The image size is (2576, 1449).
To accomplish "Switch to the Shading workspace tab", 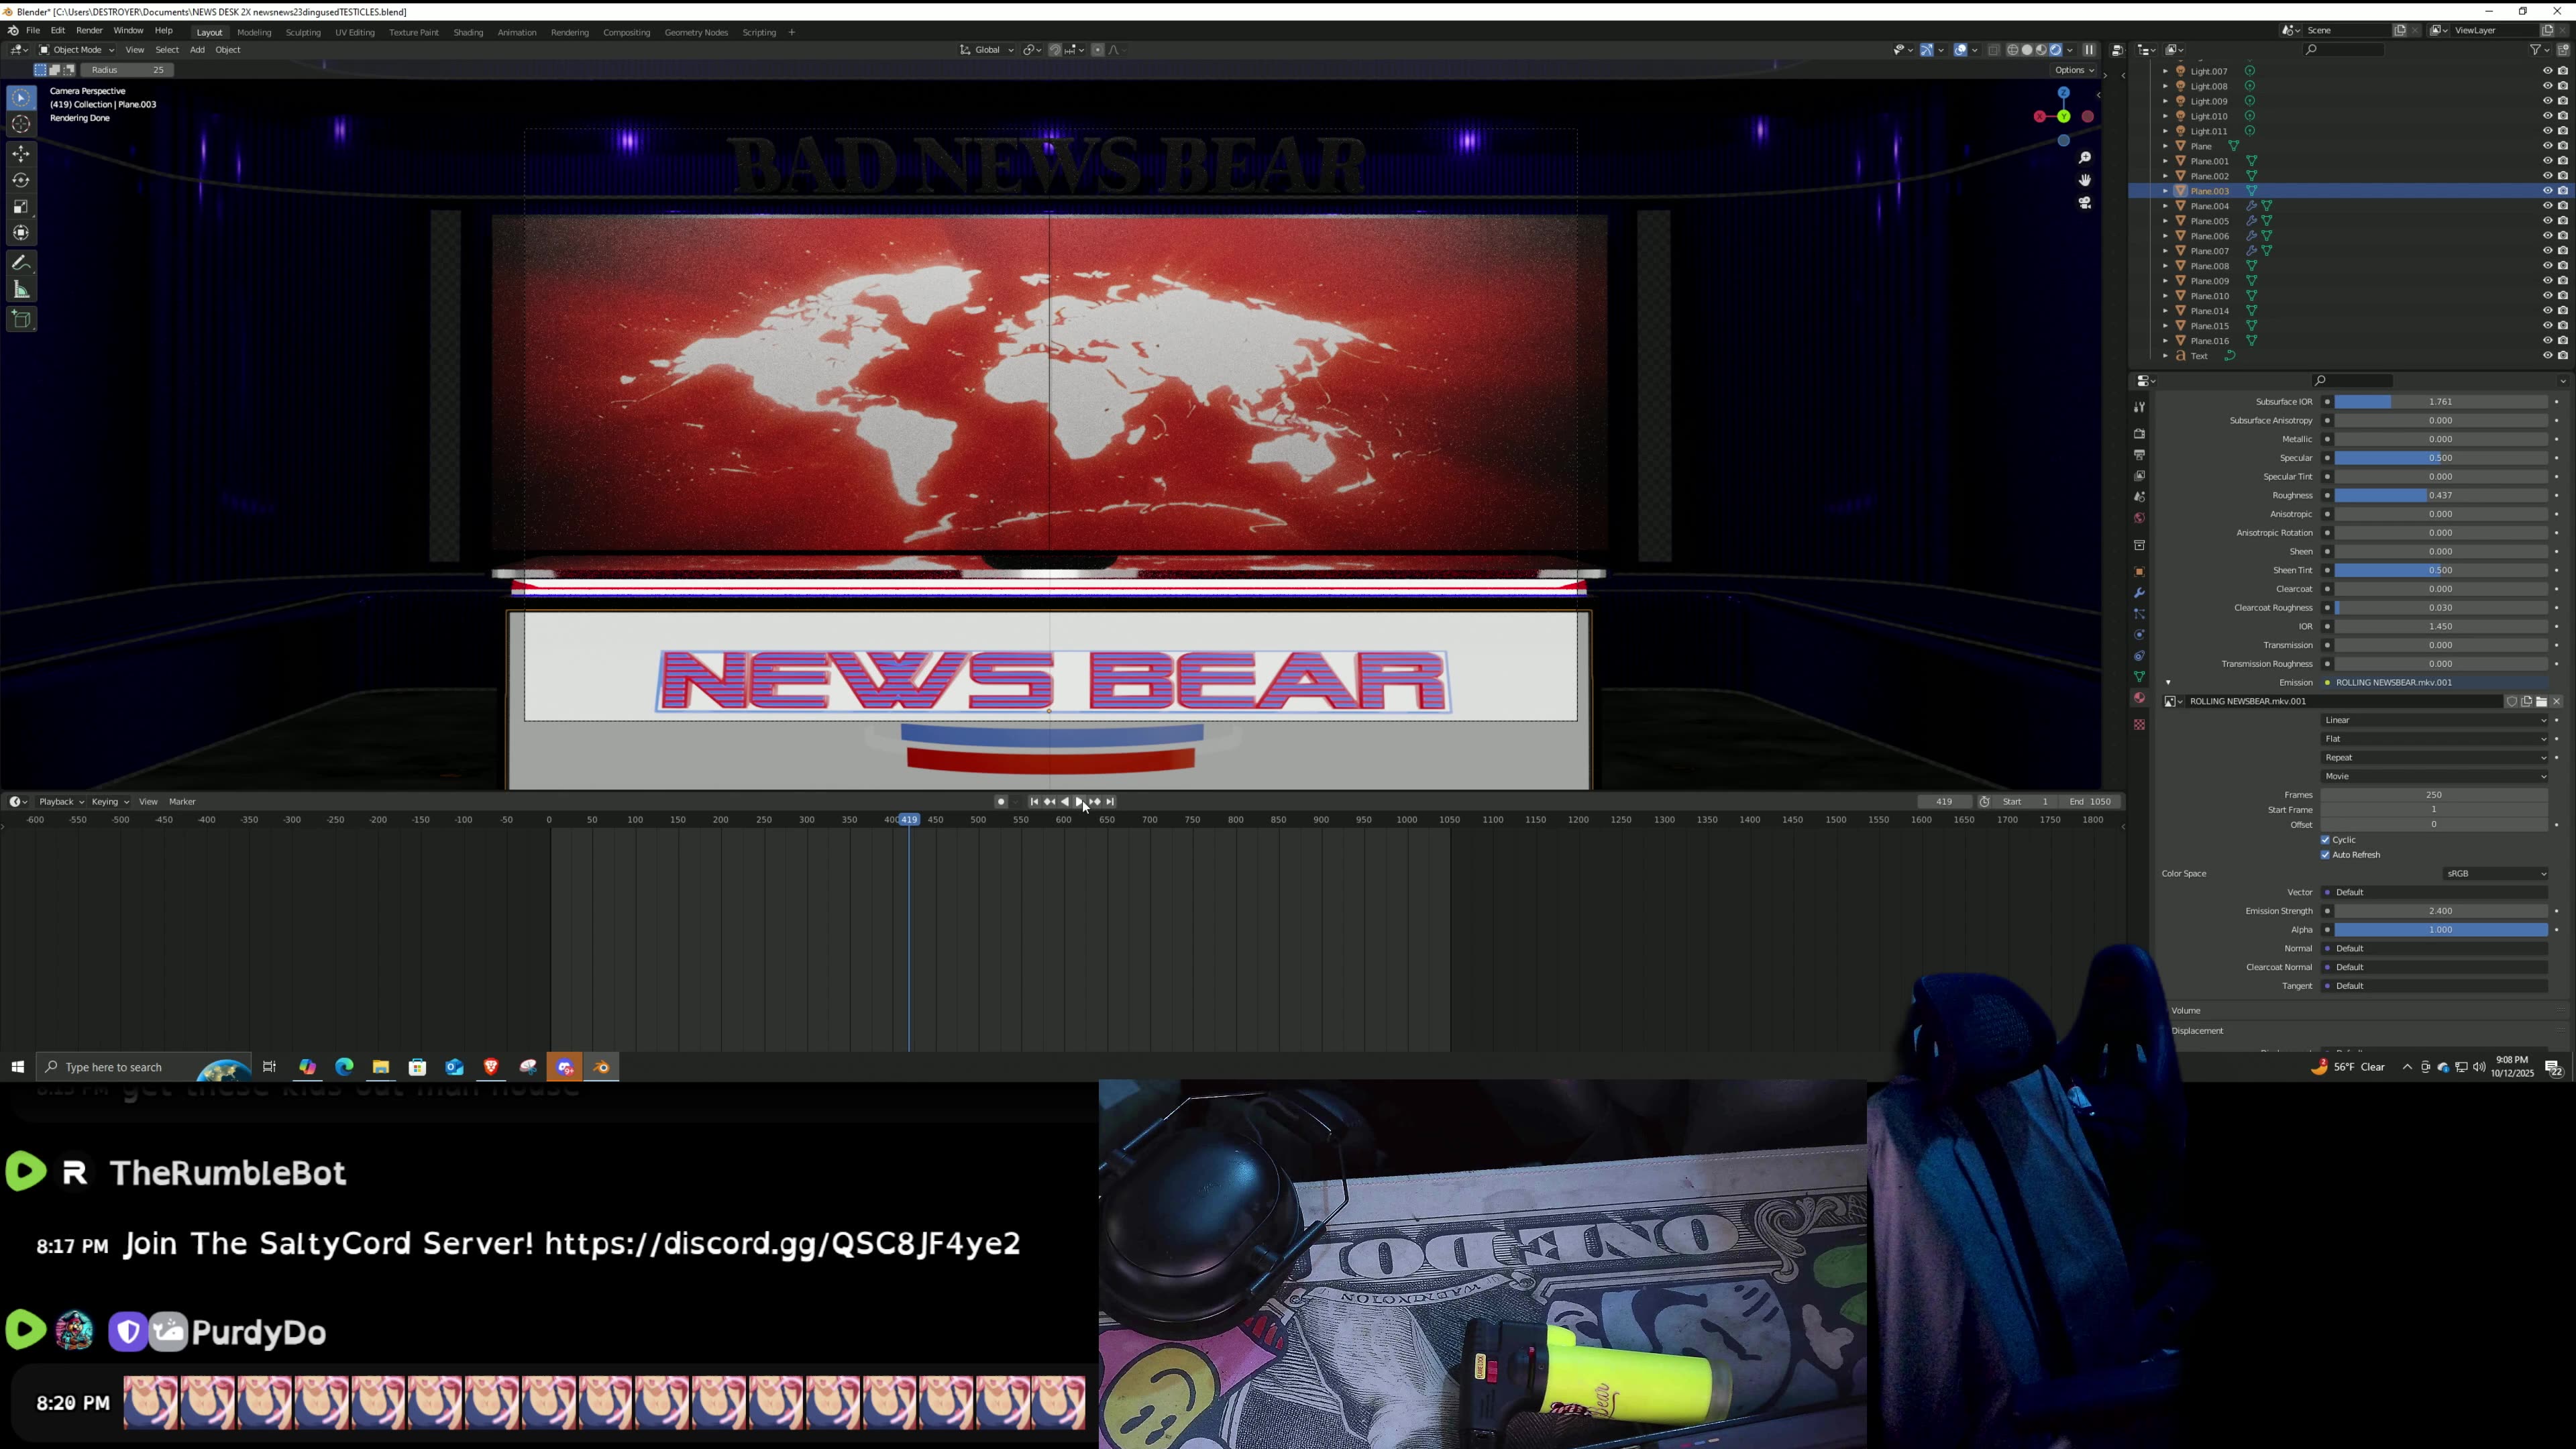I will click(468, 33).
